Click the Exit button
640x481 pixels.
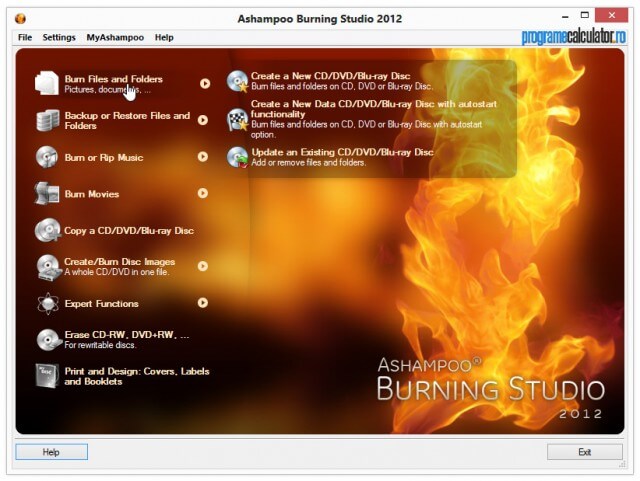pyautogui.click(x=584, y=452)
